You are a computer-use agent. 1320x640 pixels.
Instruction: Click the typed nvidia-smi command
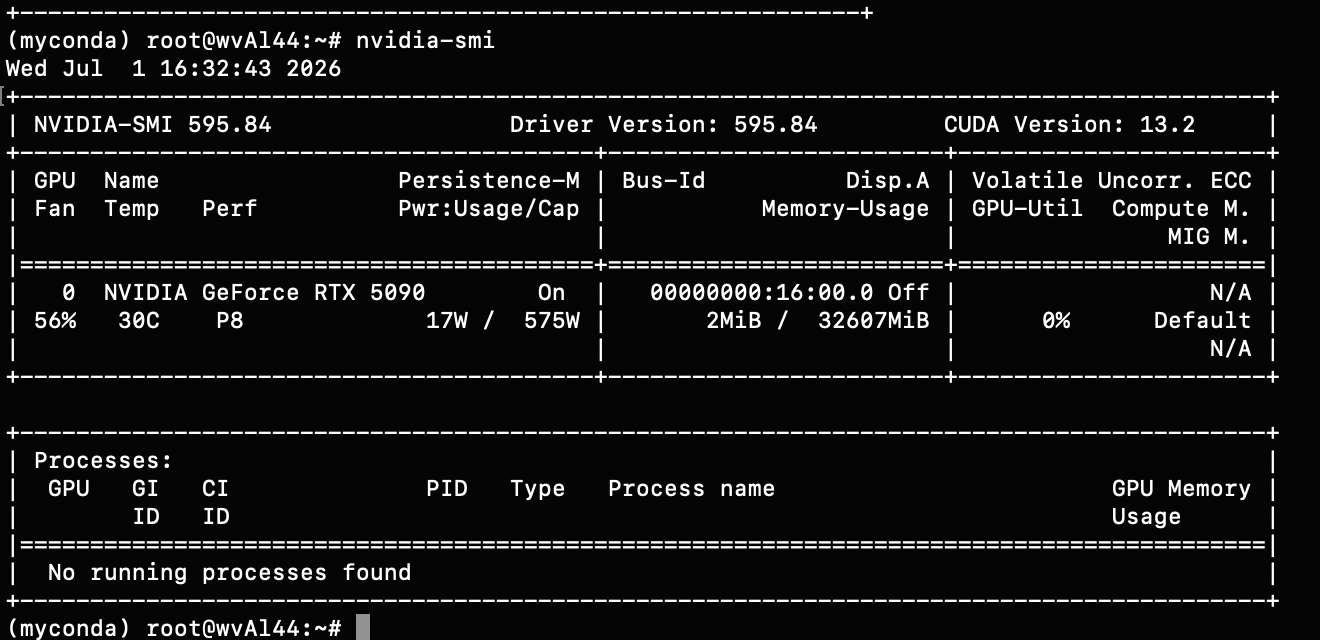(x=426, y=41)
